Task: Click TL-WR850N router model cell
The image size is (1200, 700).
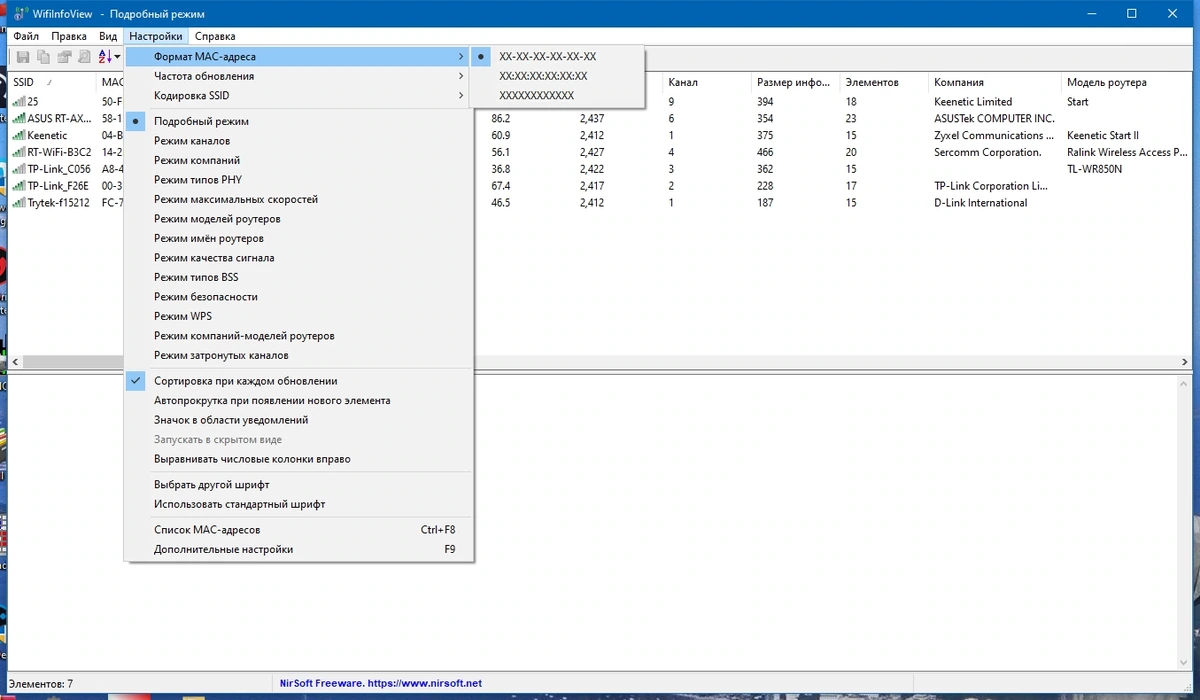Action: coord(1094,169)
